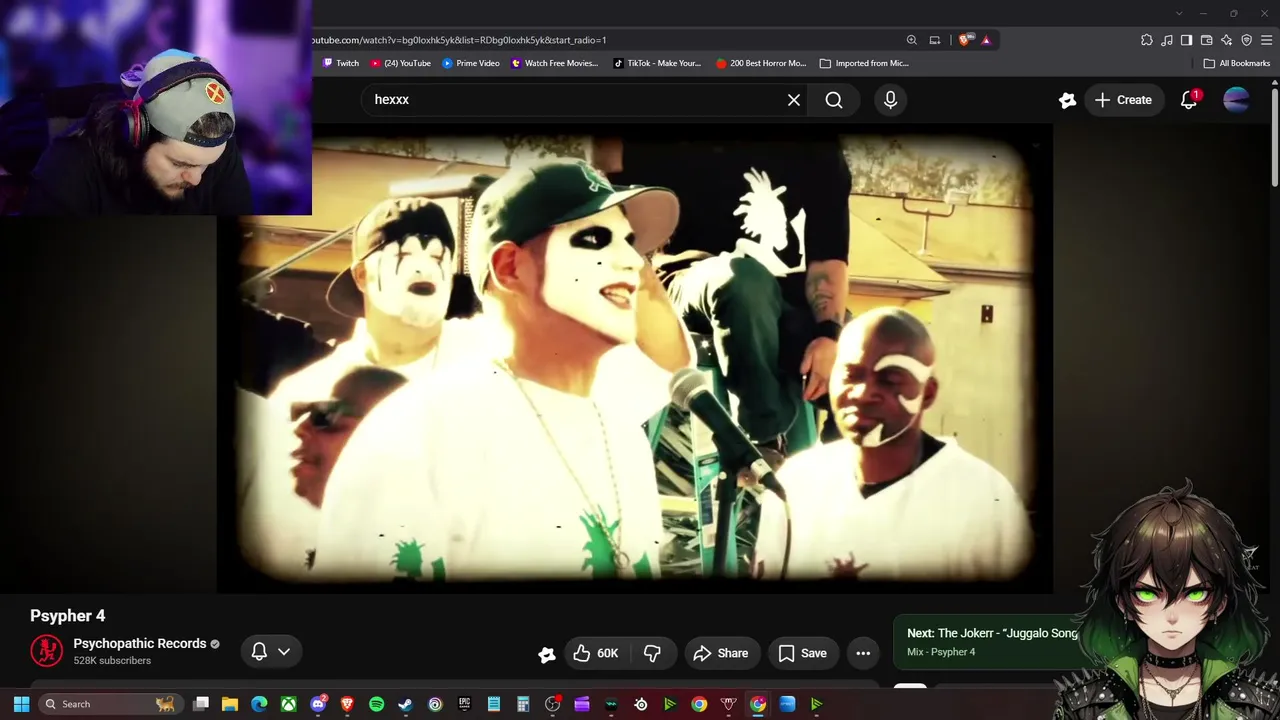1280x720 pixels.
Task: Open the Xbox app on the taskbar
Action: pos(288,704)
